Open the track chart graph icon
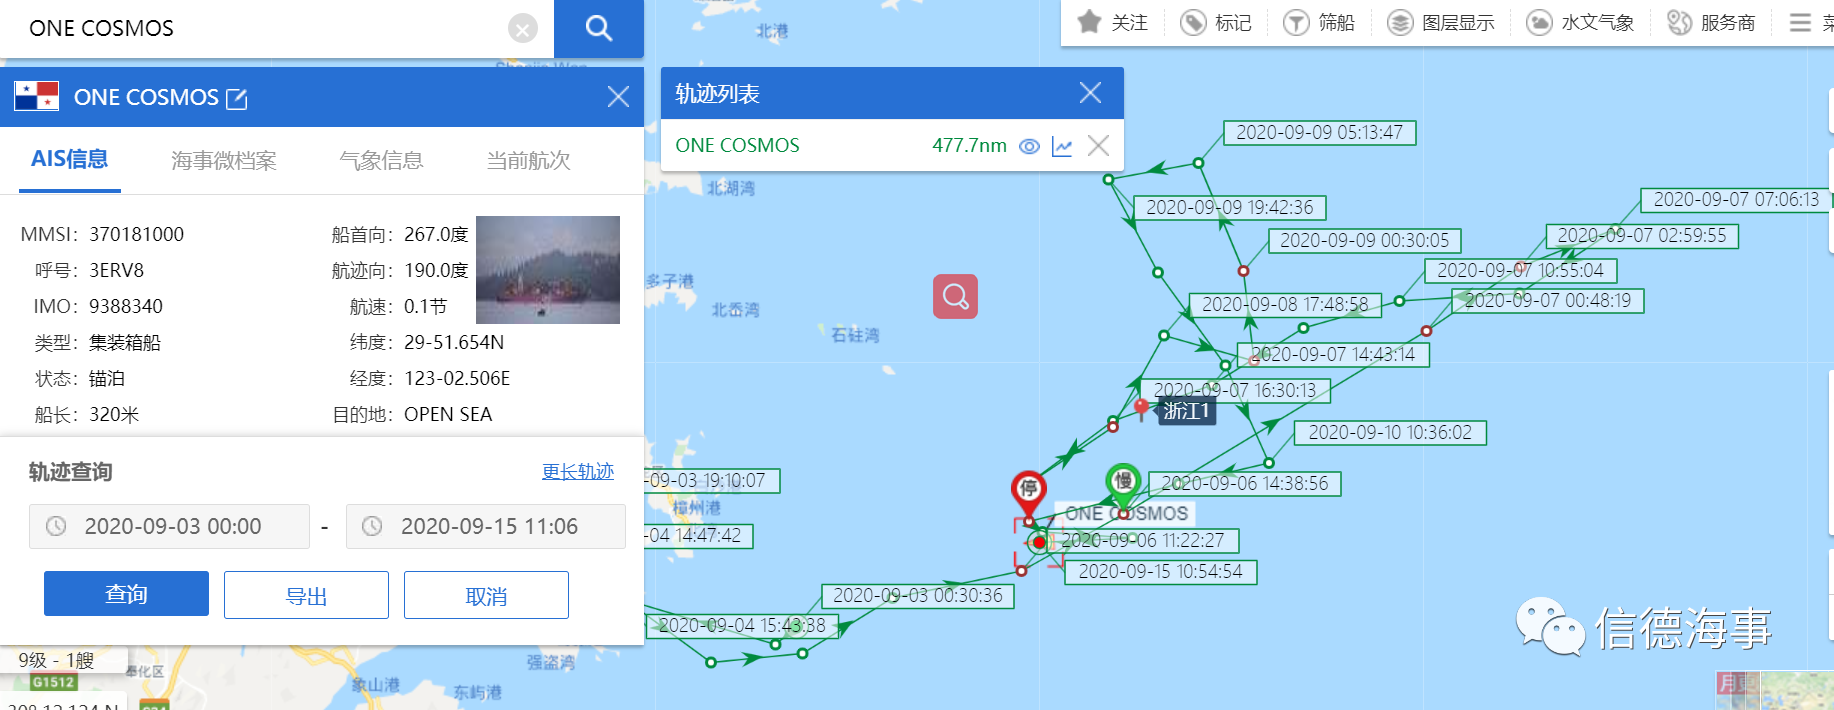 point(1062,146)
